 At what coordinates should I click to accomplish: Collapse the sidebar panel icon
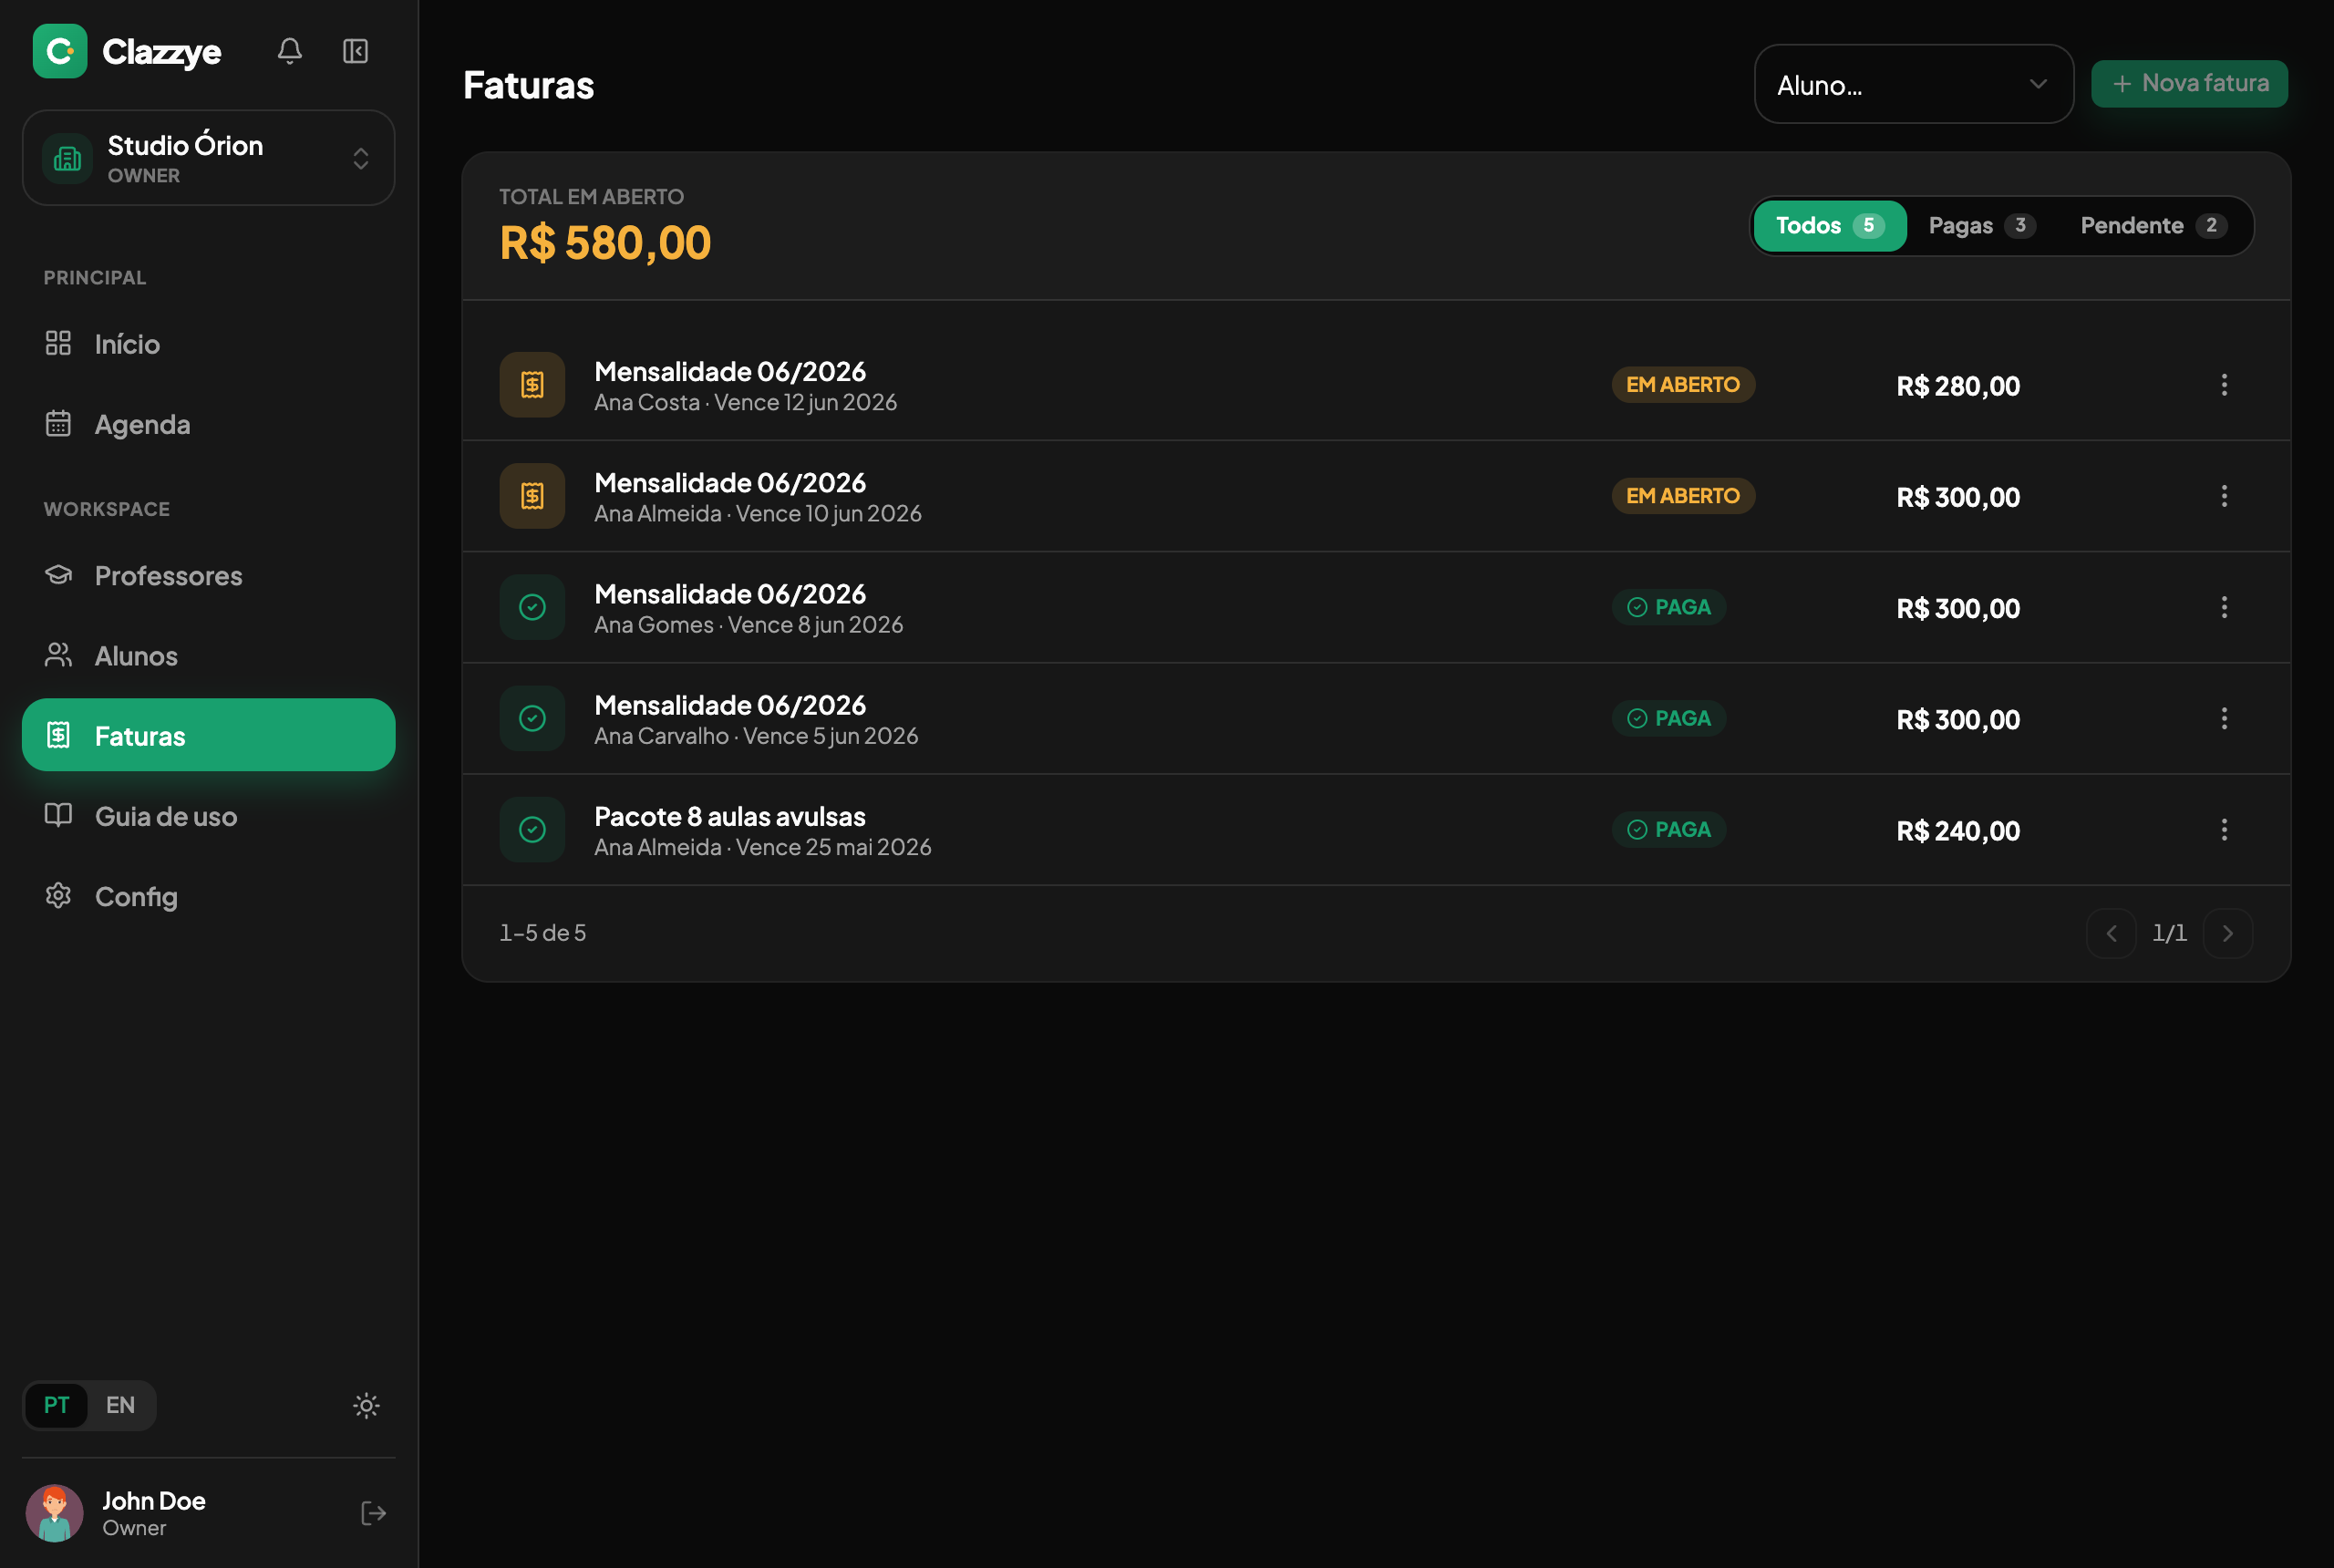pyautogui.click(x=356, y=51)
